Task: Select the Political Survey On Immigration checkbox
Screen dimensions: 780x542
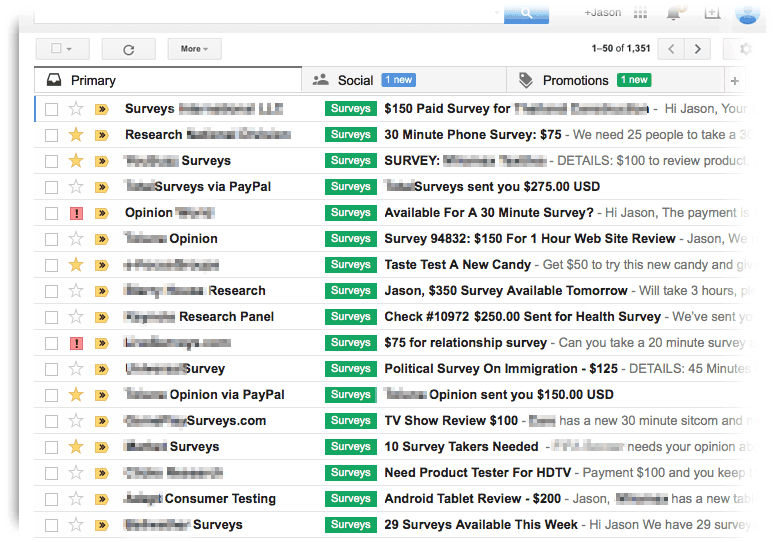Action: coord(51,369)
